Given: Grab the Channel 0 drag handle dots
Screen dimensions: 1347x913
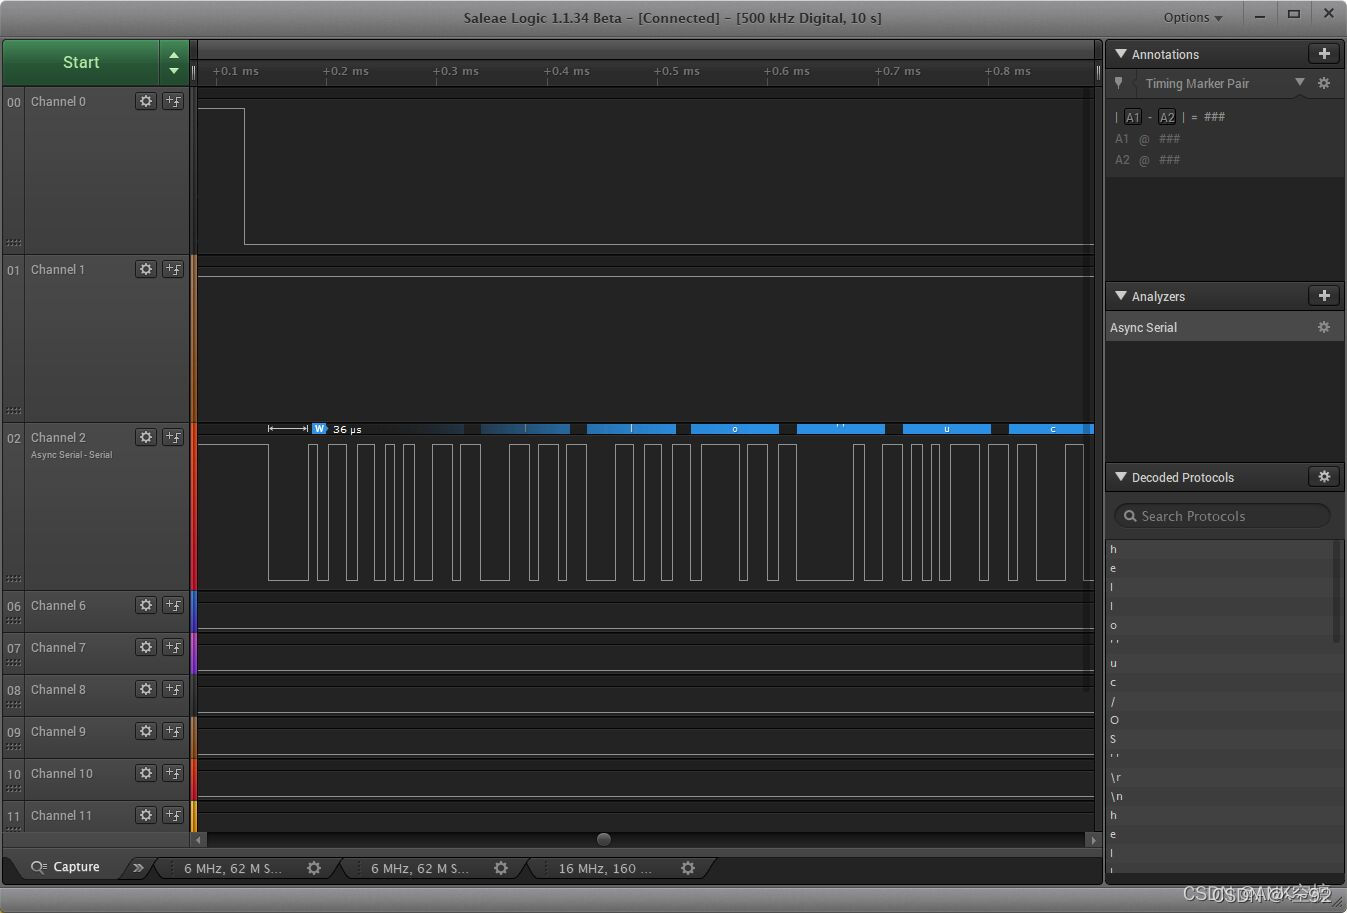Looking at the screenshot, I should [x=13, y=242].
